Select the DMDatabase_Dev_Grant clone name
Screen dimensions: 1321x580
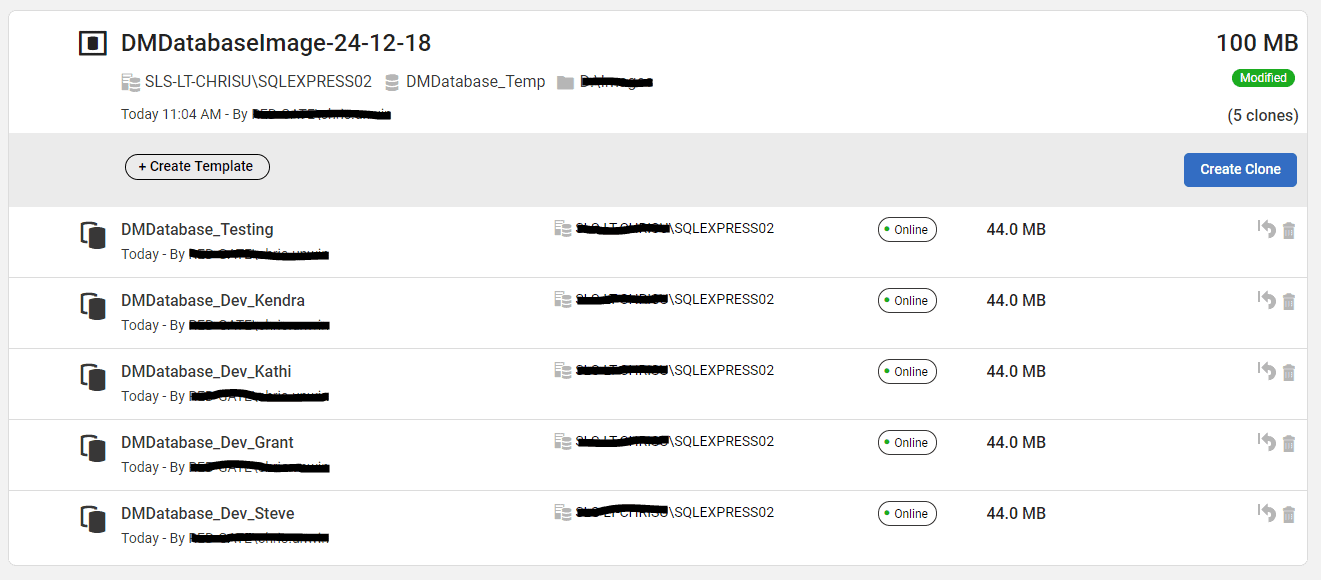tap(207, 443)
